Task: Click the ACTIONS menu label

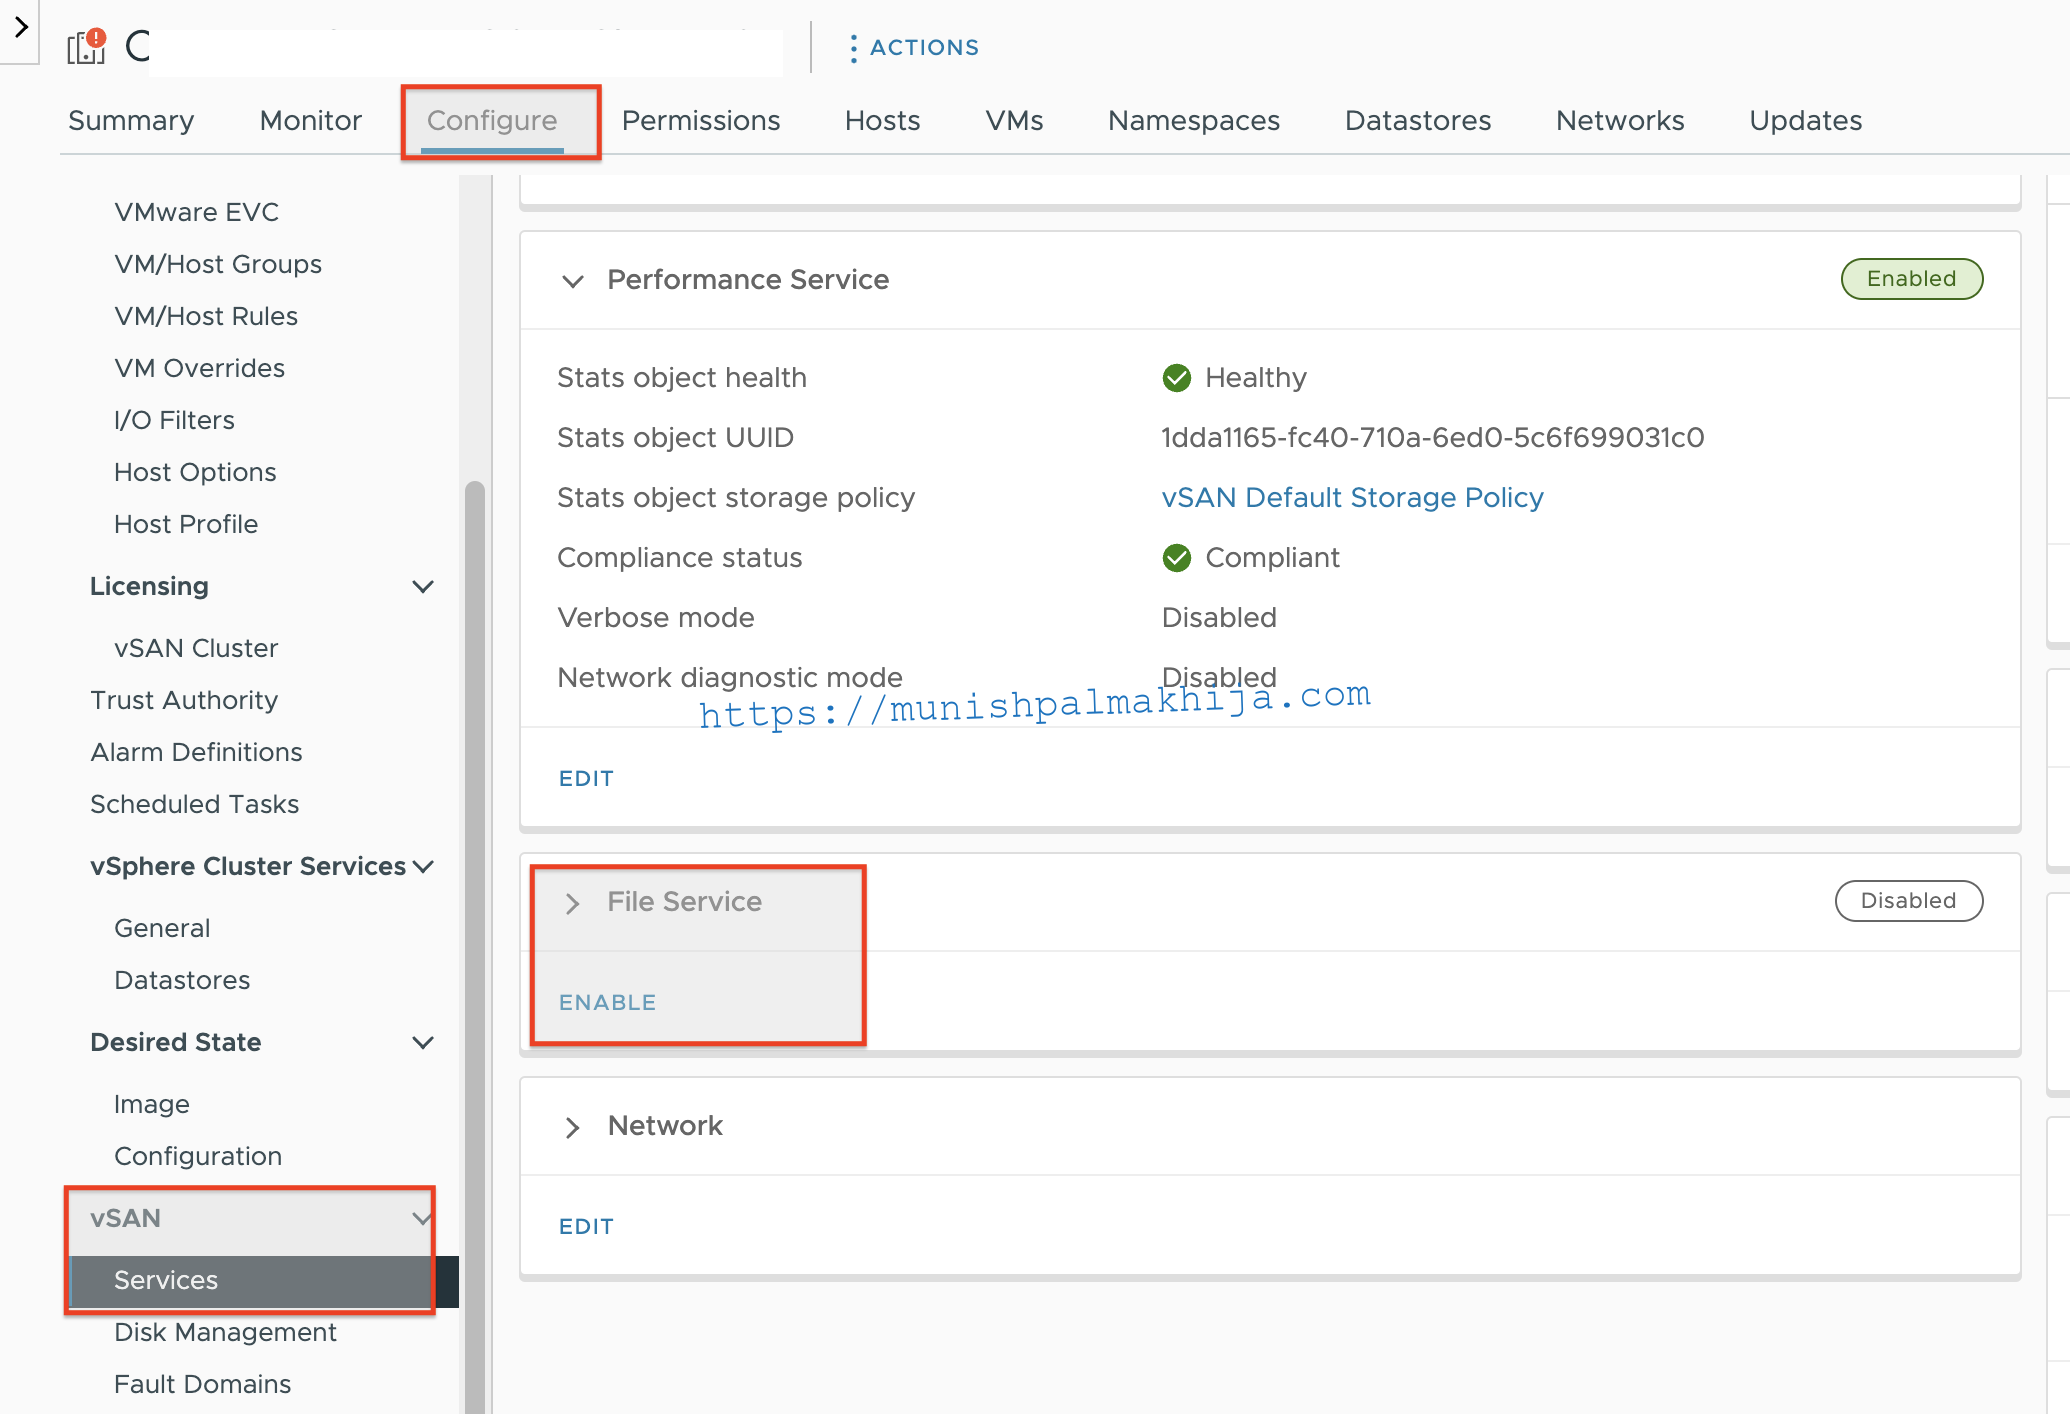Action: point(924,48)
